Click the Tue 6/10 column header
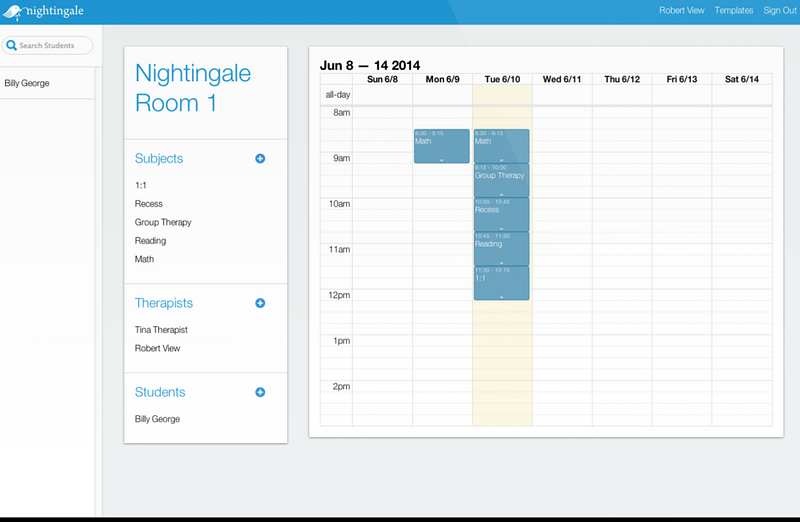Viewport: 800px width, 522px height. click(x=503, y=79)
